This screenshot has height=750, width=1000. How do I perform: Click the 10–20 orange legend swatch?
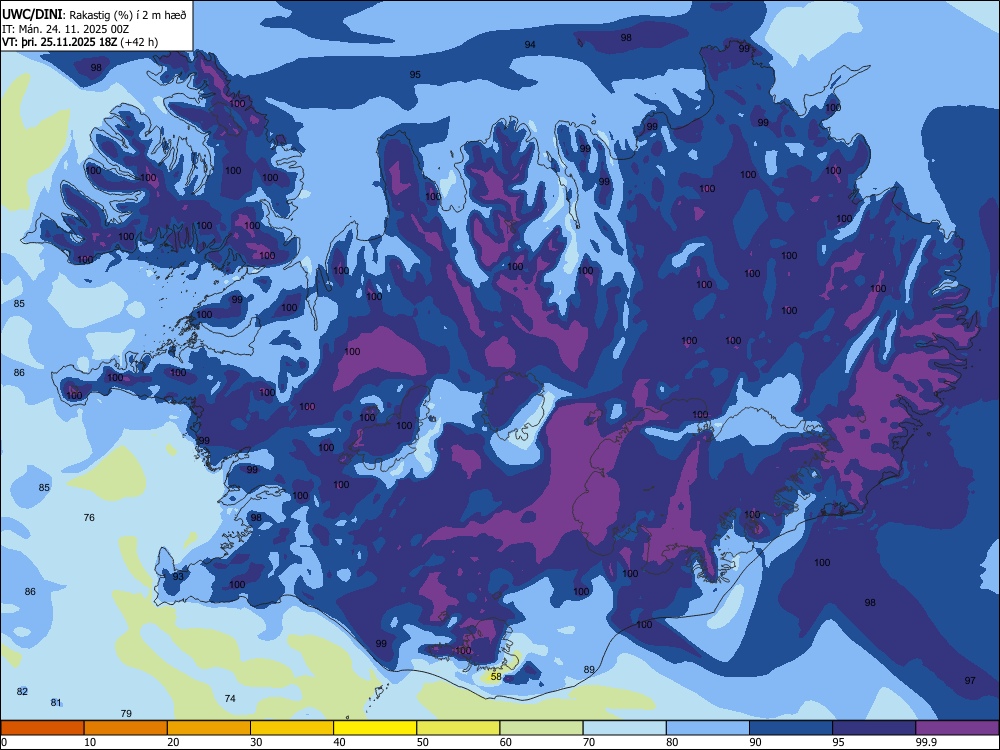[x=126, y=728]
